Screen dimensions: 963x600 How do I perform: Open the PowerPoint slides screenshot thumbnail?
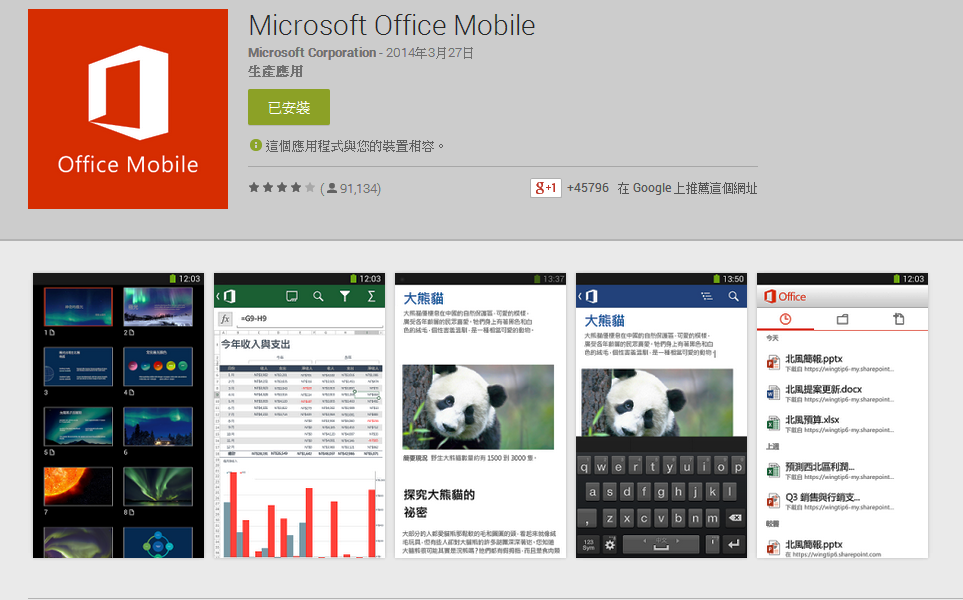[x=119, y=416]
